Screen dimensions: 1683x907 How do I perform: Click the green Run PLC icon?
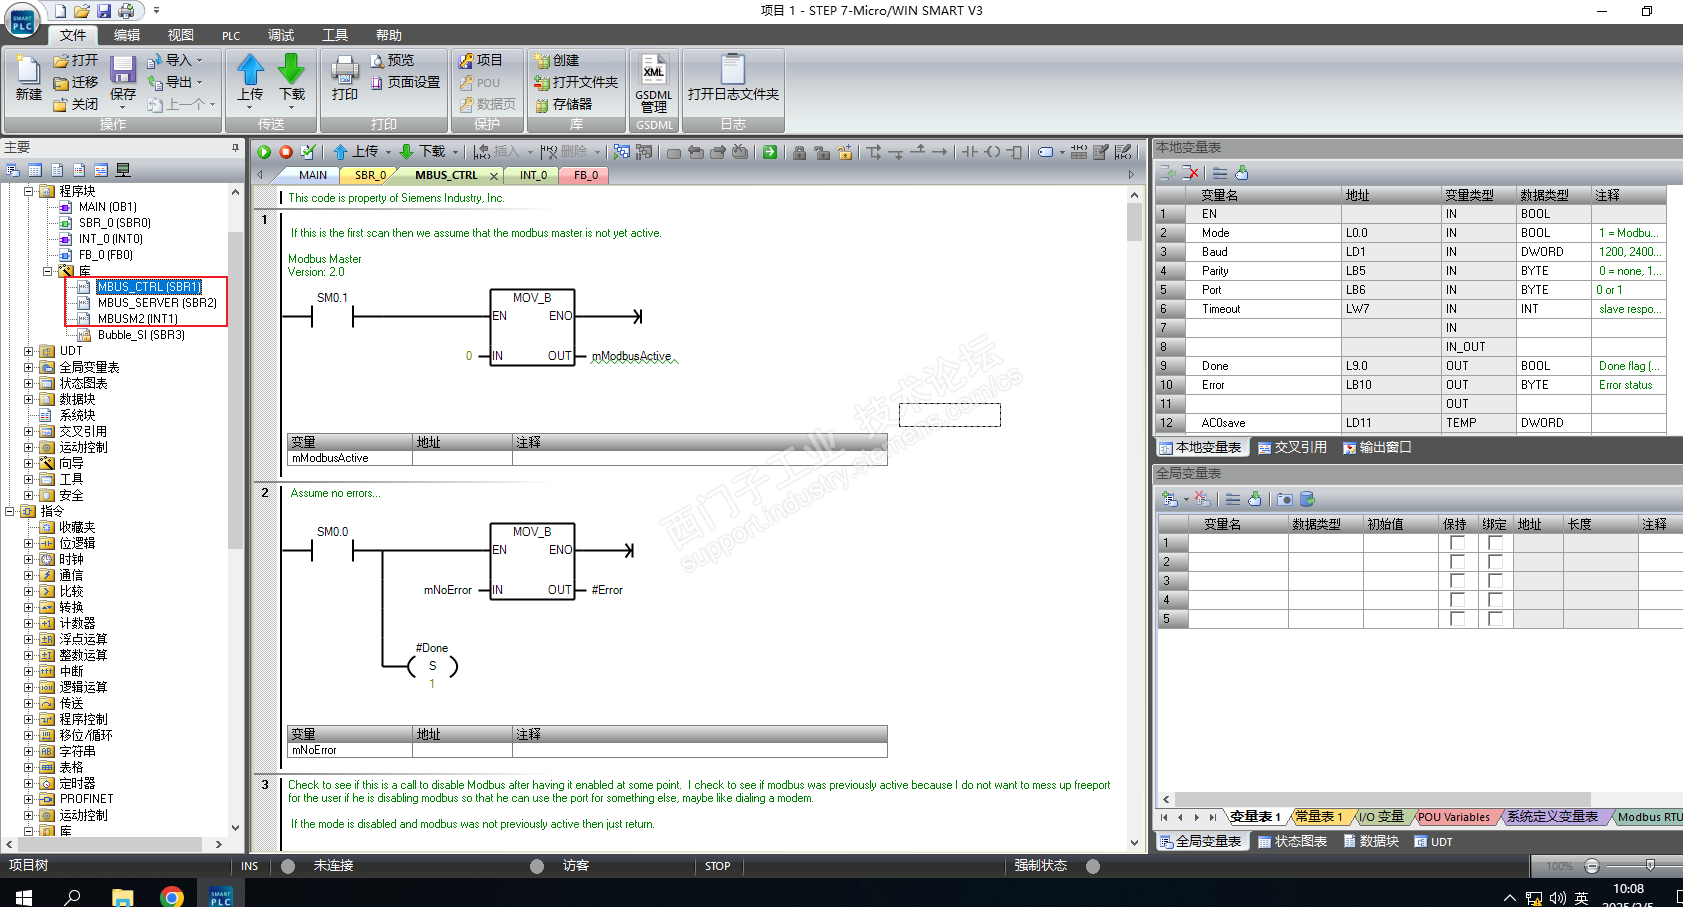[x=264, y=152]
